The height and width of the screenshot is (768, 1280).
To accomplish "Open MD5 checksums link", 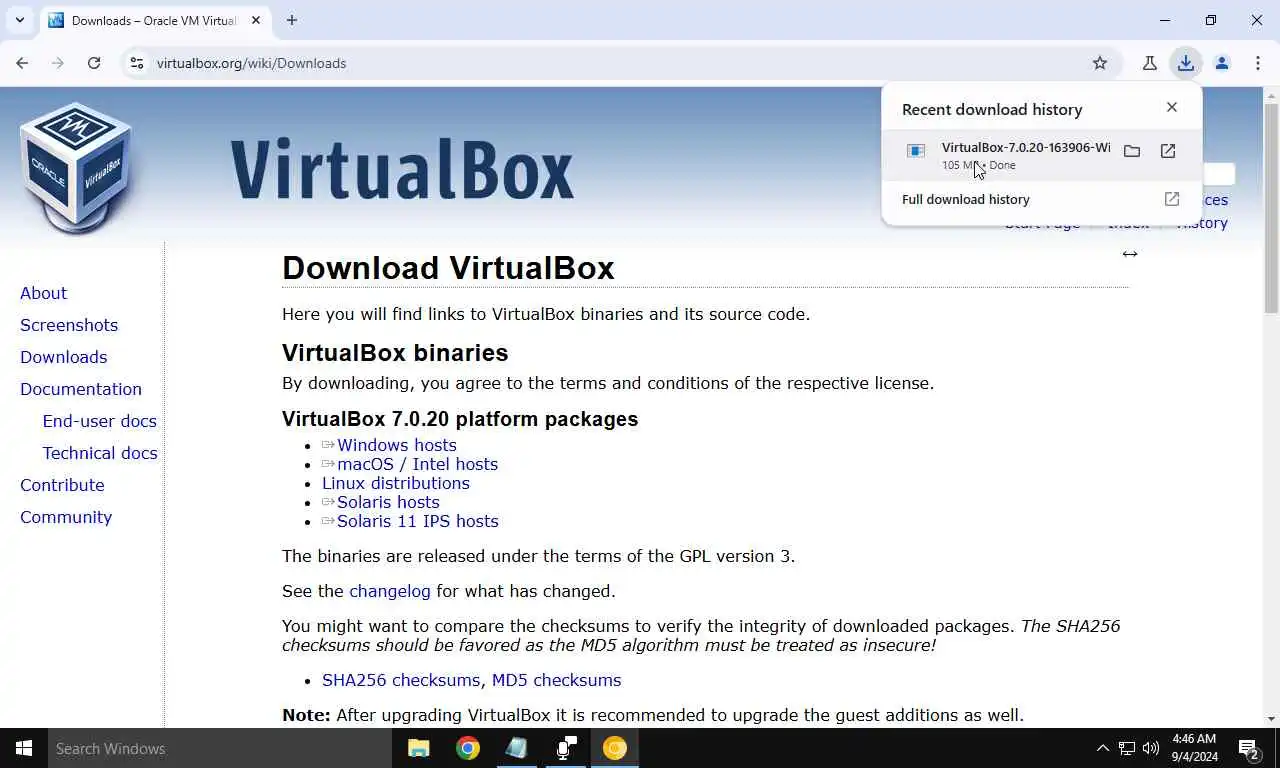I will point(556,680).
